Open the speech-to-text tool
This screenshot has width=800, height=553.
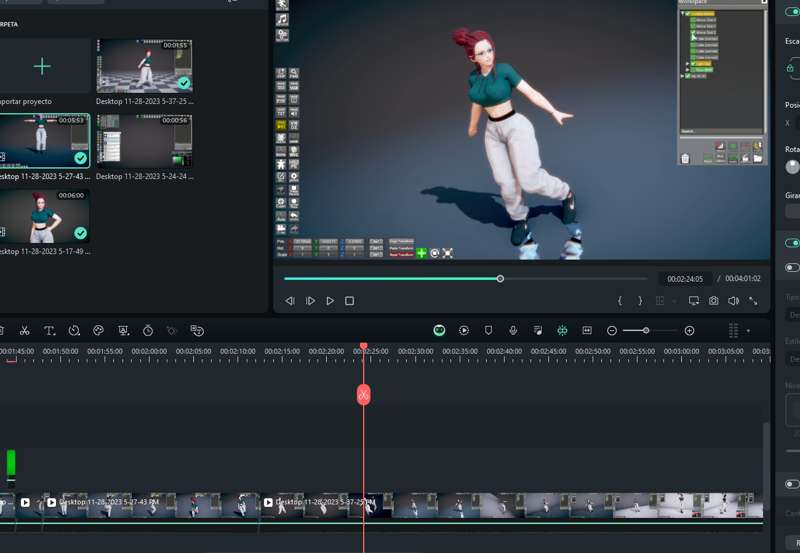197,331
